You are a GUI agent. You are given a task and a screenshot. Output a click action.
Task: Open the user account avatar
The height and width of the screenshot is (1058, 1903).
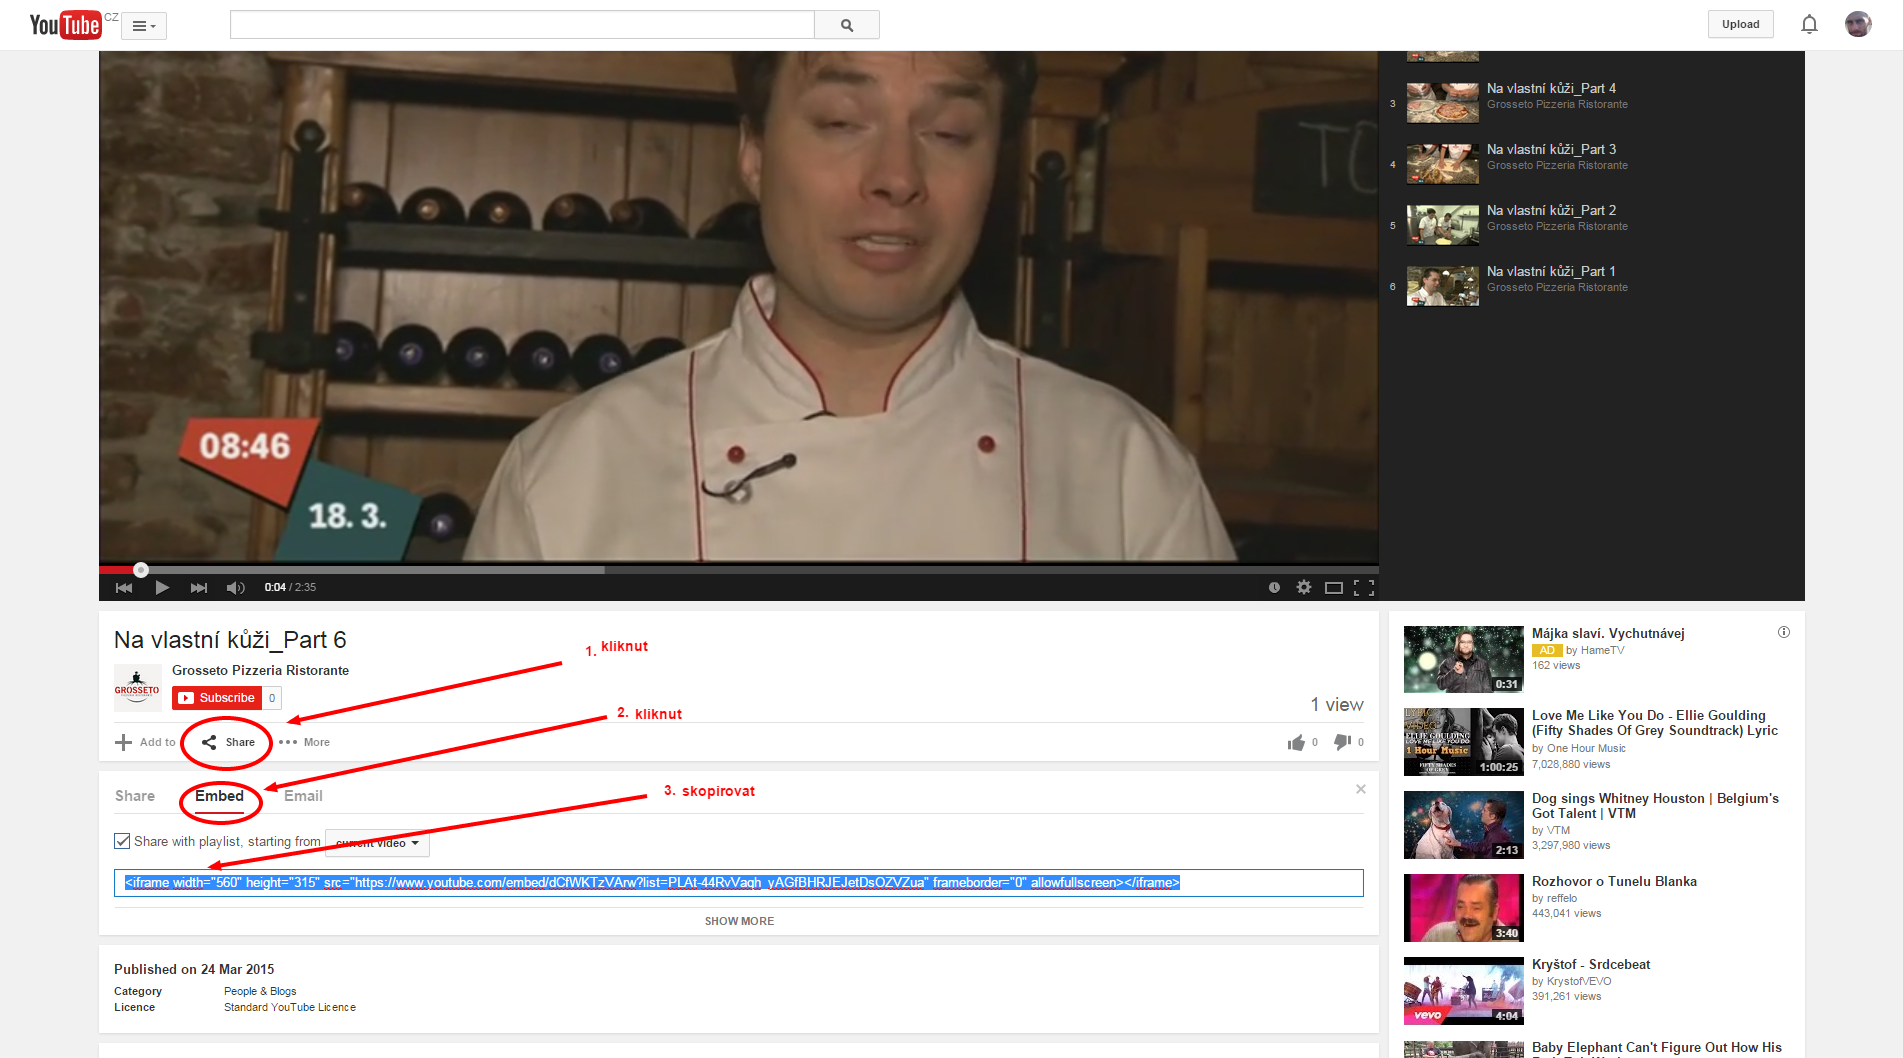point(1858,24)
